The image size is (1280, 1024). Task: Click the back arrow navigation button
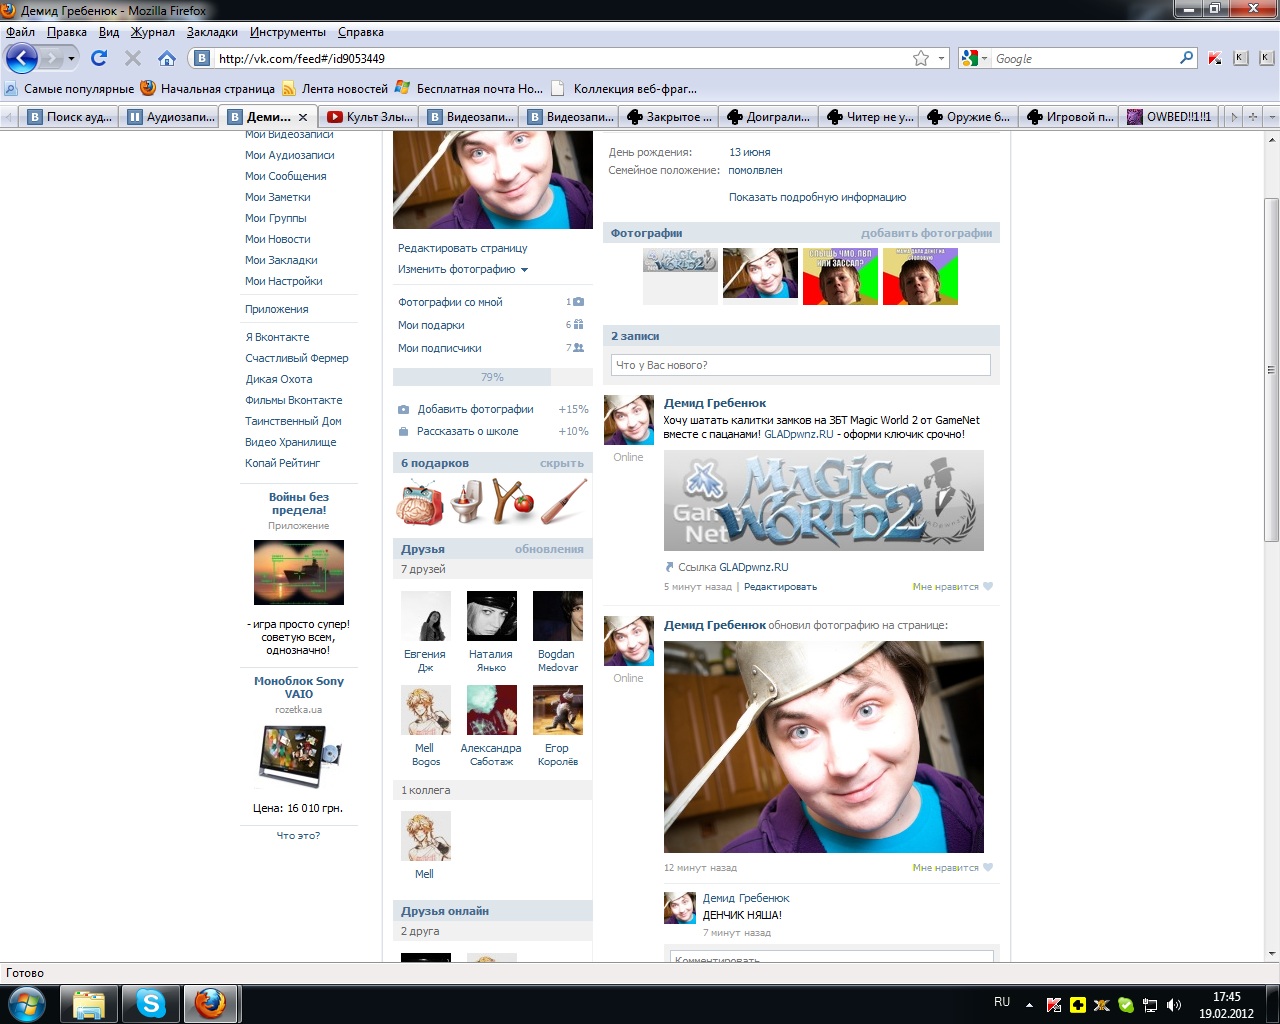click(x=22, y=58)
